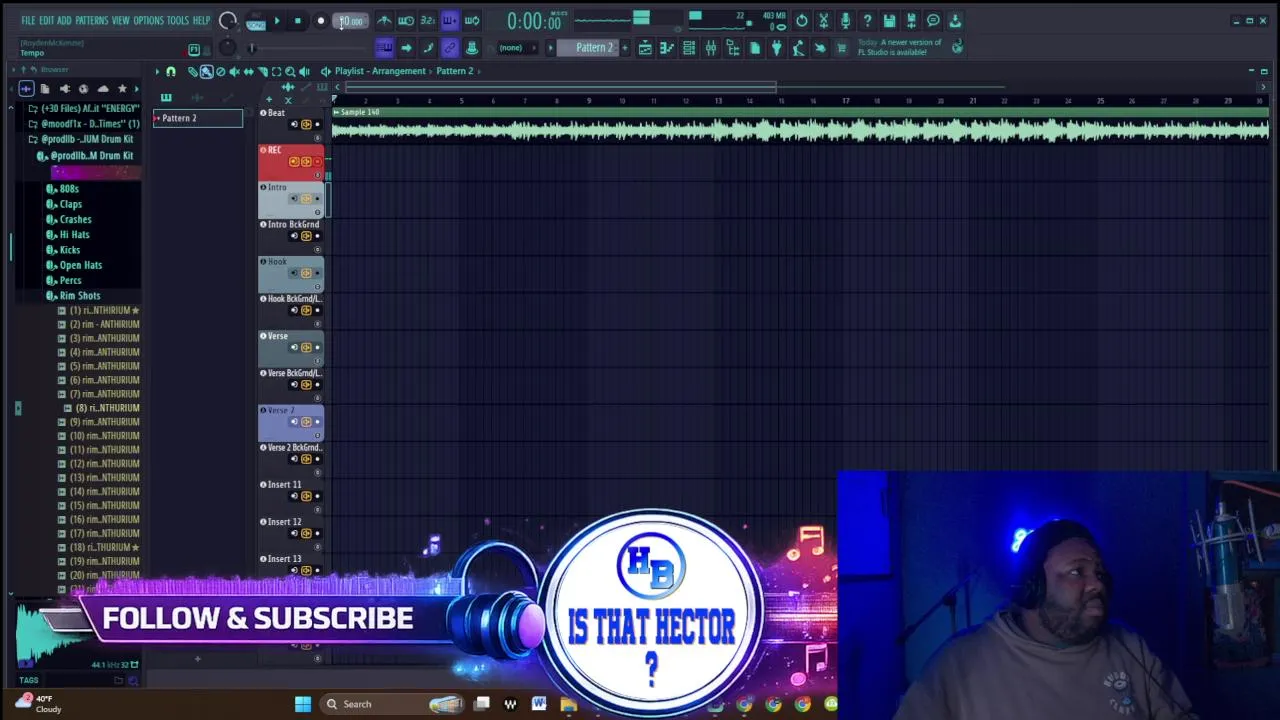The height and width of the screenshot is (720, 1280).
Task: Save the project with floppy disk icon
Action: point(889,20)
